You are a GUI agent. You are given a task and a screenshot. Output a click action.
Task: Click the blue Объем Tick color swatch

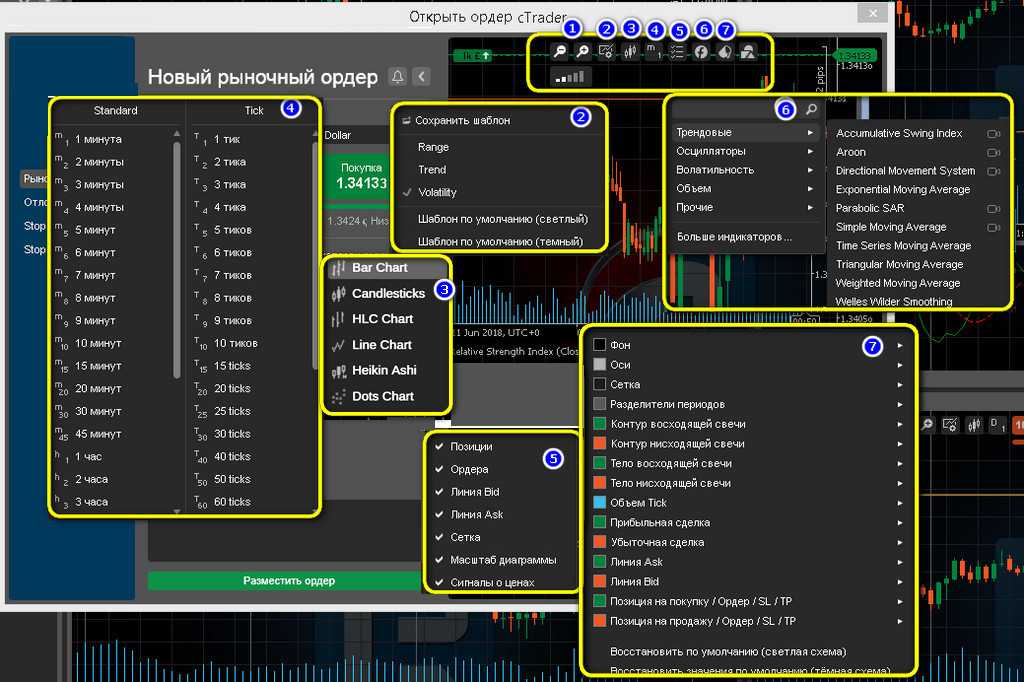[x=600, y=503]
